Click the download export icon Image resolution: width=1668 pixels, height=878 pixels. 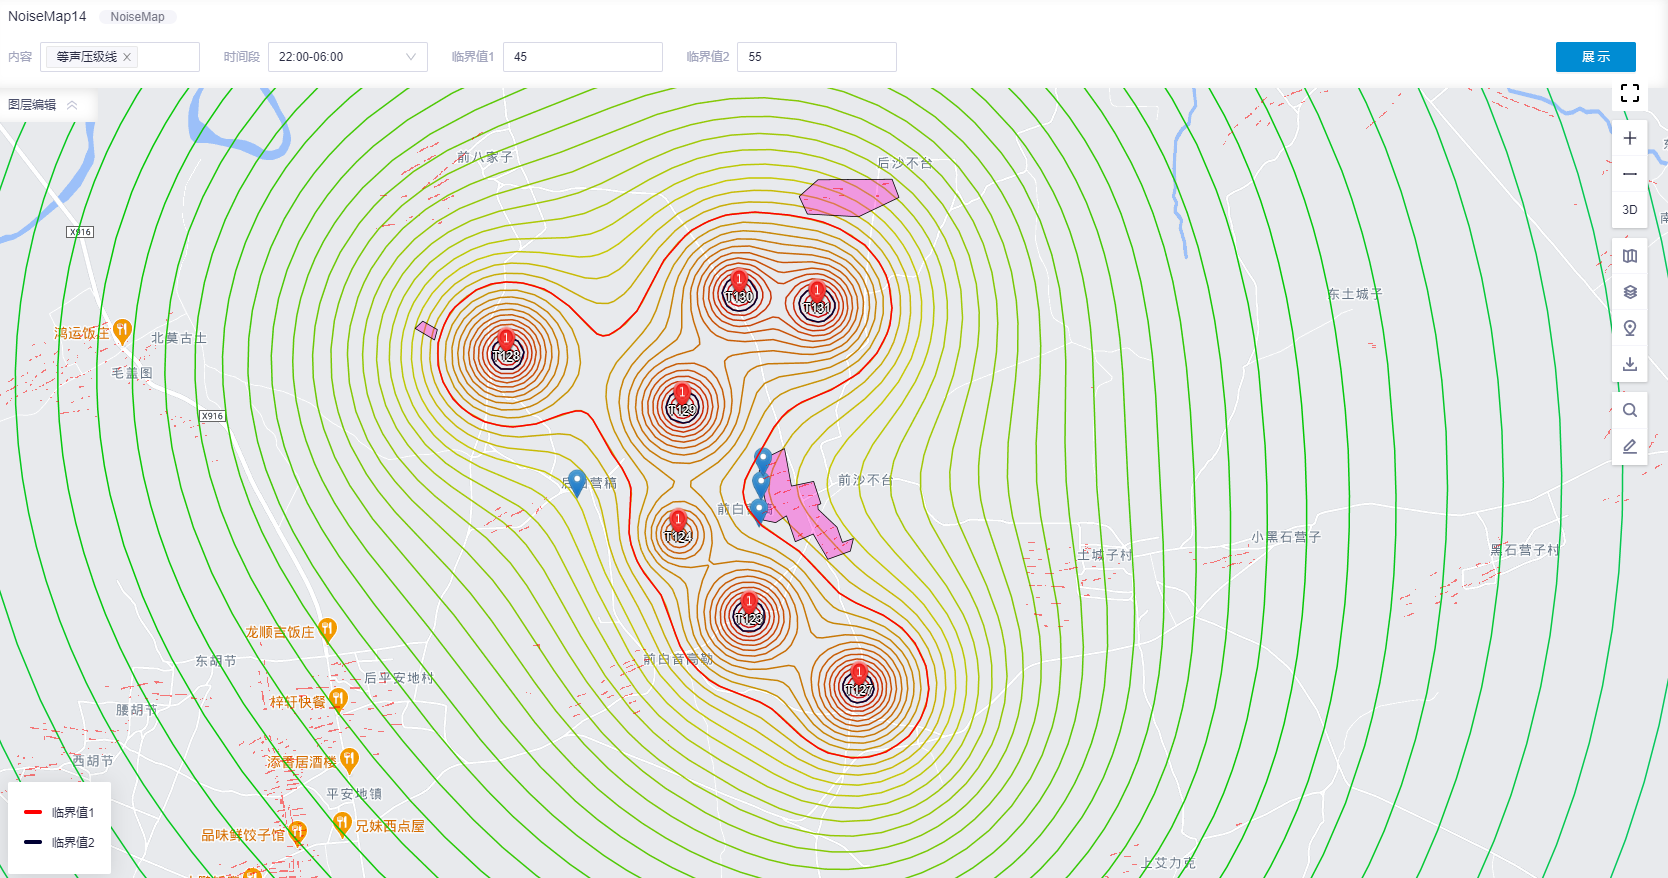tap(1630, 364)
